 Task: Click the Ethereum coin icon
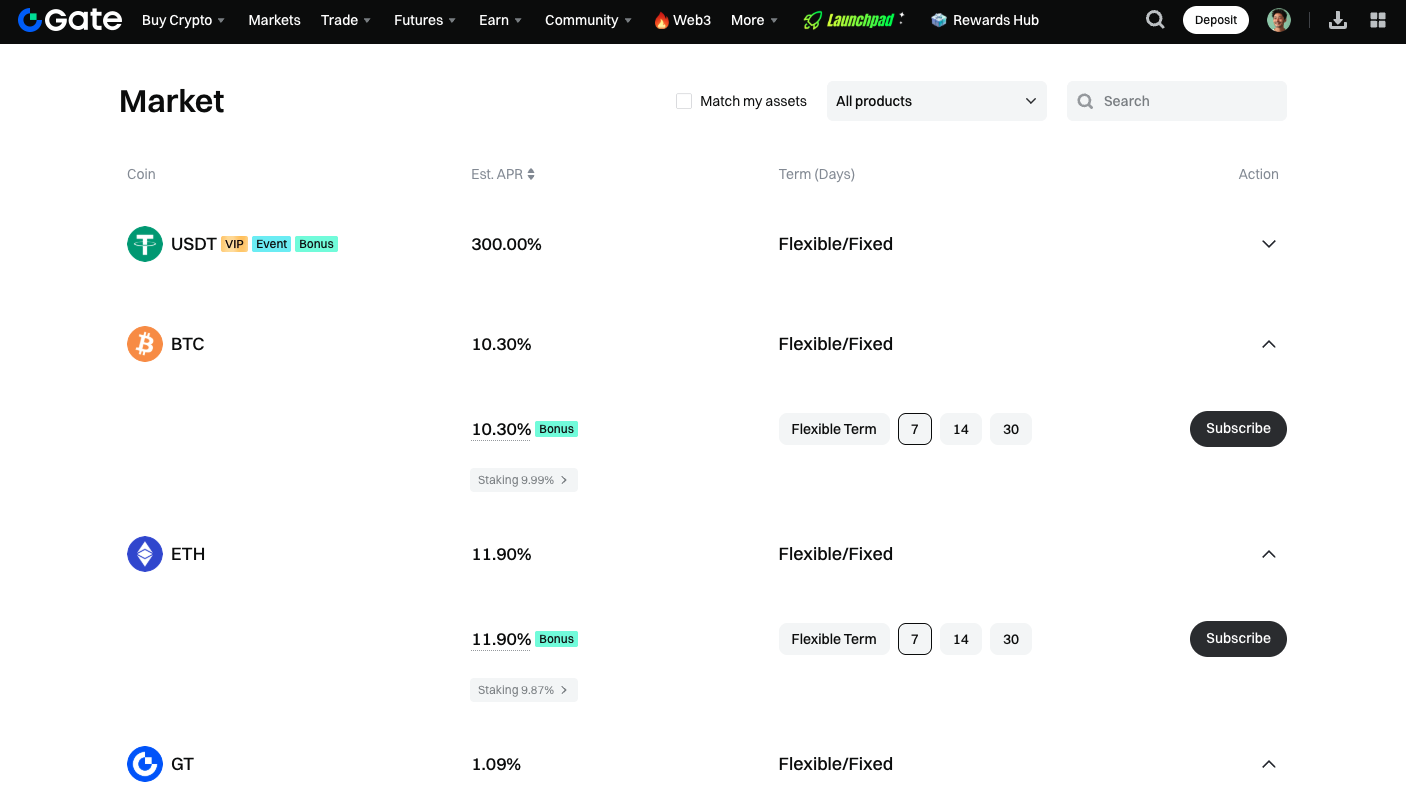[x=145, y=554]
